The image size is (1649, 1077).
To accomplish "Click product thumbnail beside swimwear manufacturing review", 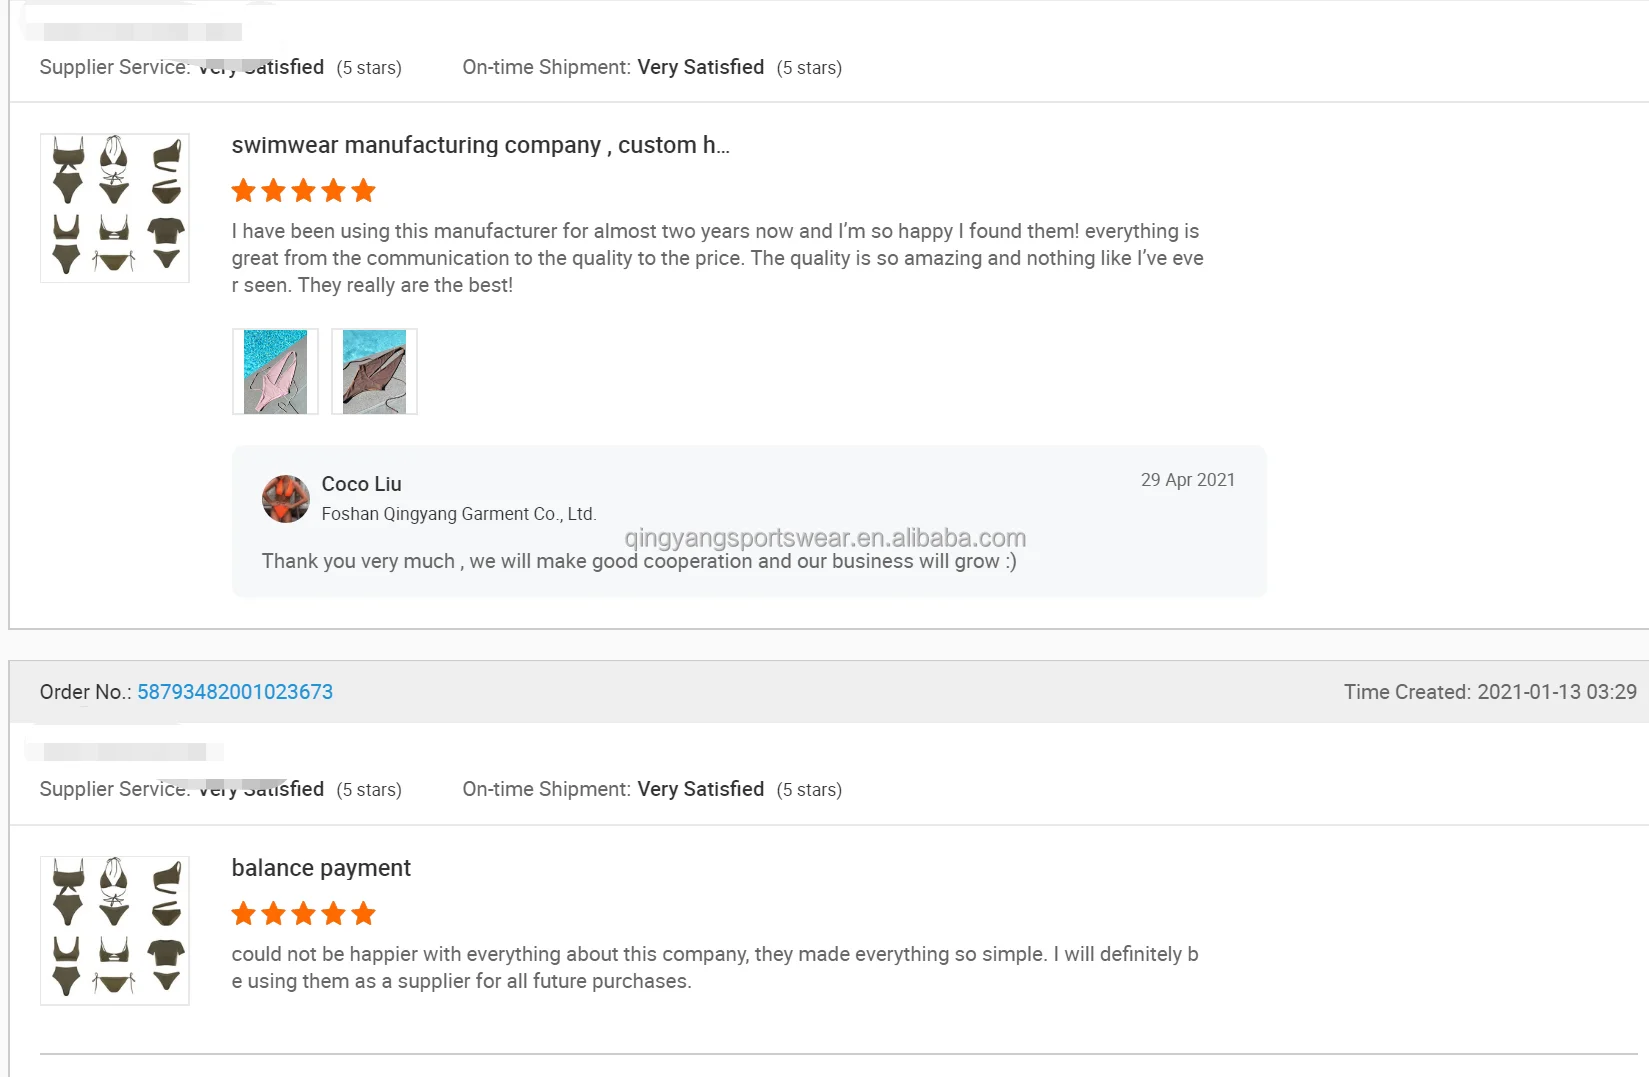I will coord(115,208).
